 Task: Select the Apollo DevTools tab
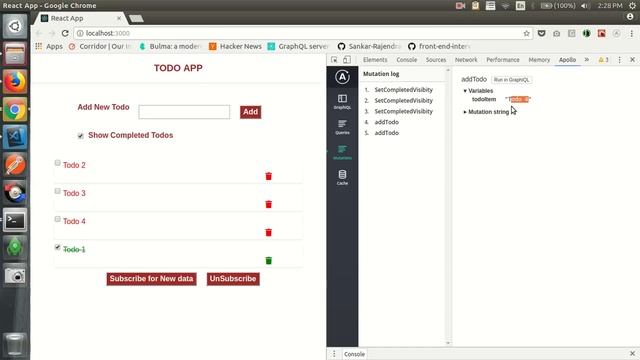click(567, 60)
